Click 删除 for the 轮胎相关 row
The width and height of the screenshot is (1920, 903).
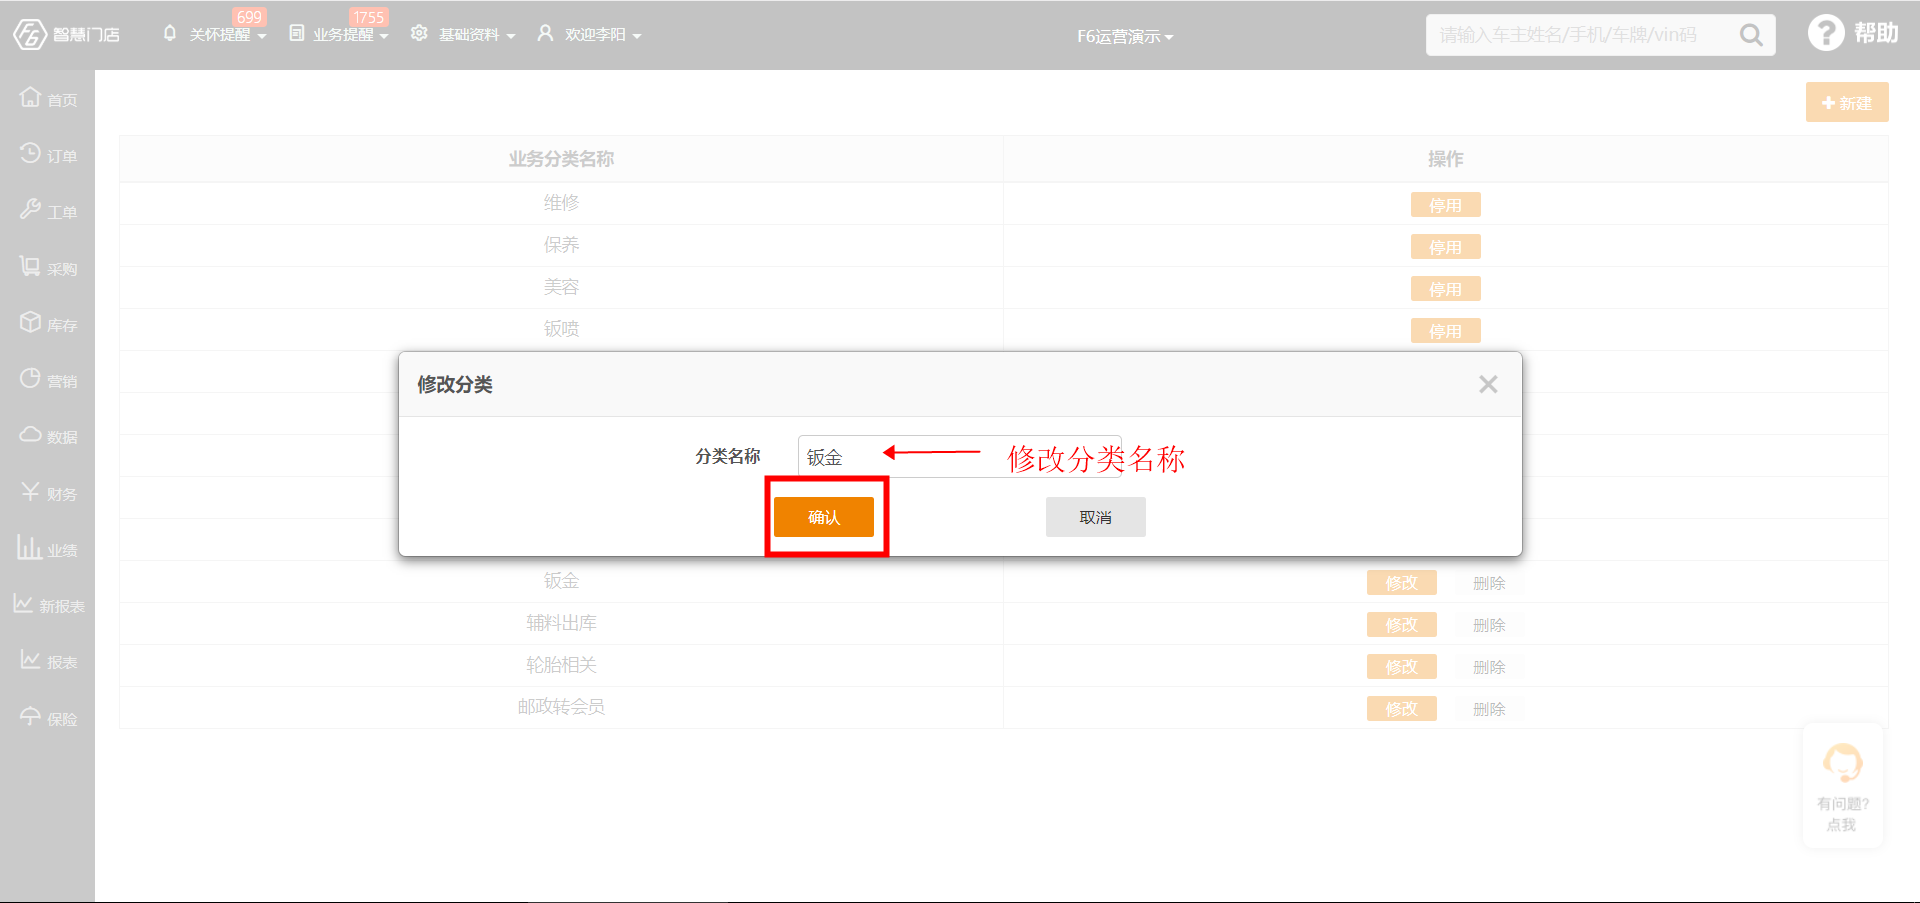click(1489, 667)
